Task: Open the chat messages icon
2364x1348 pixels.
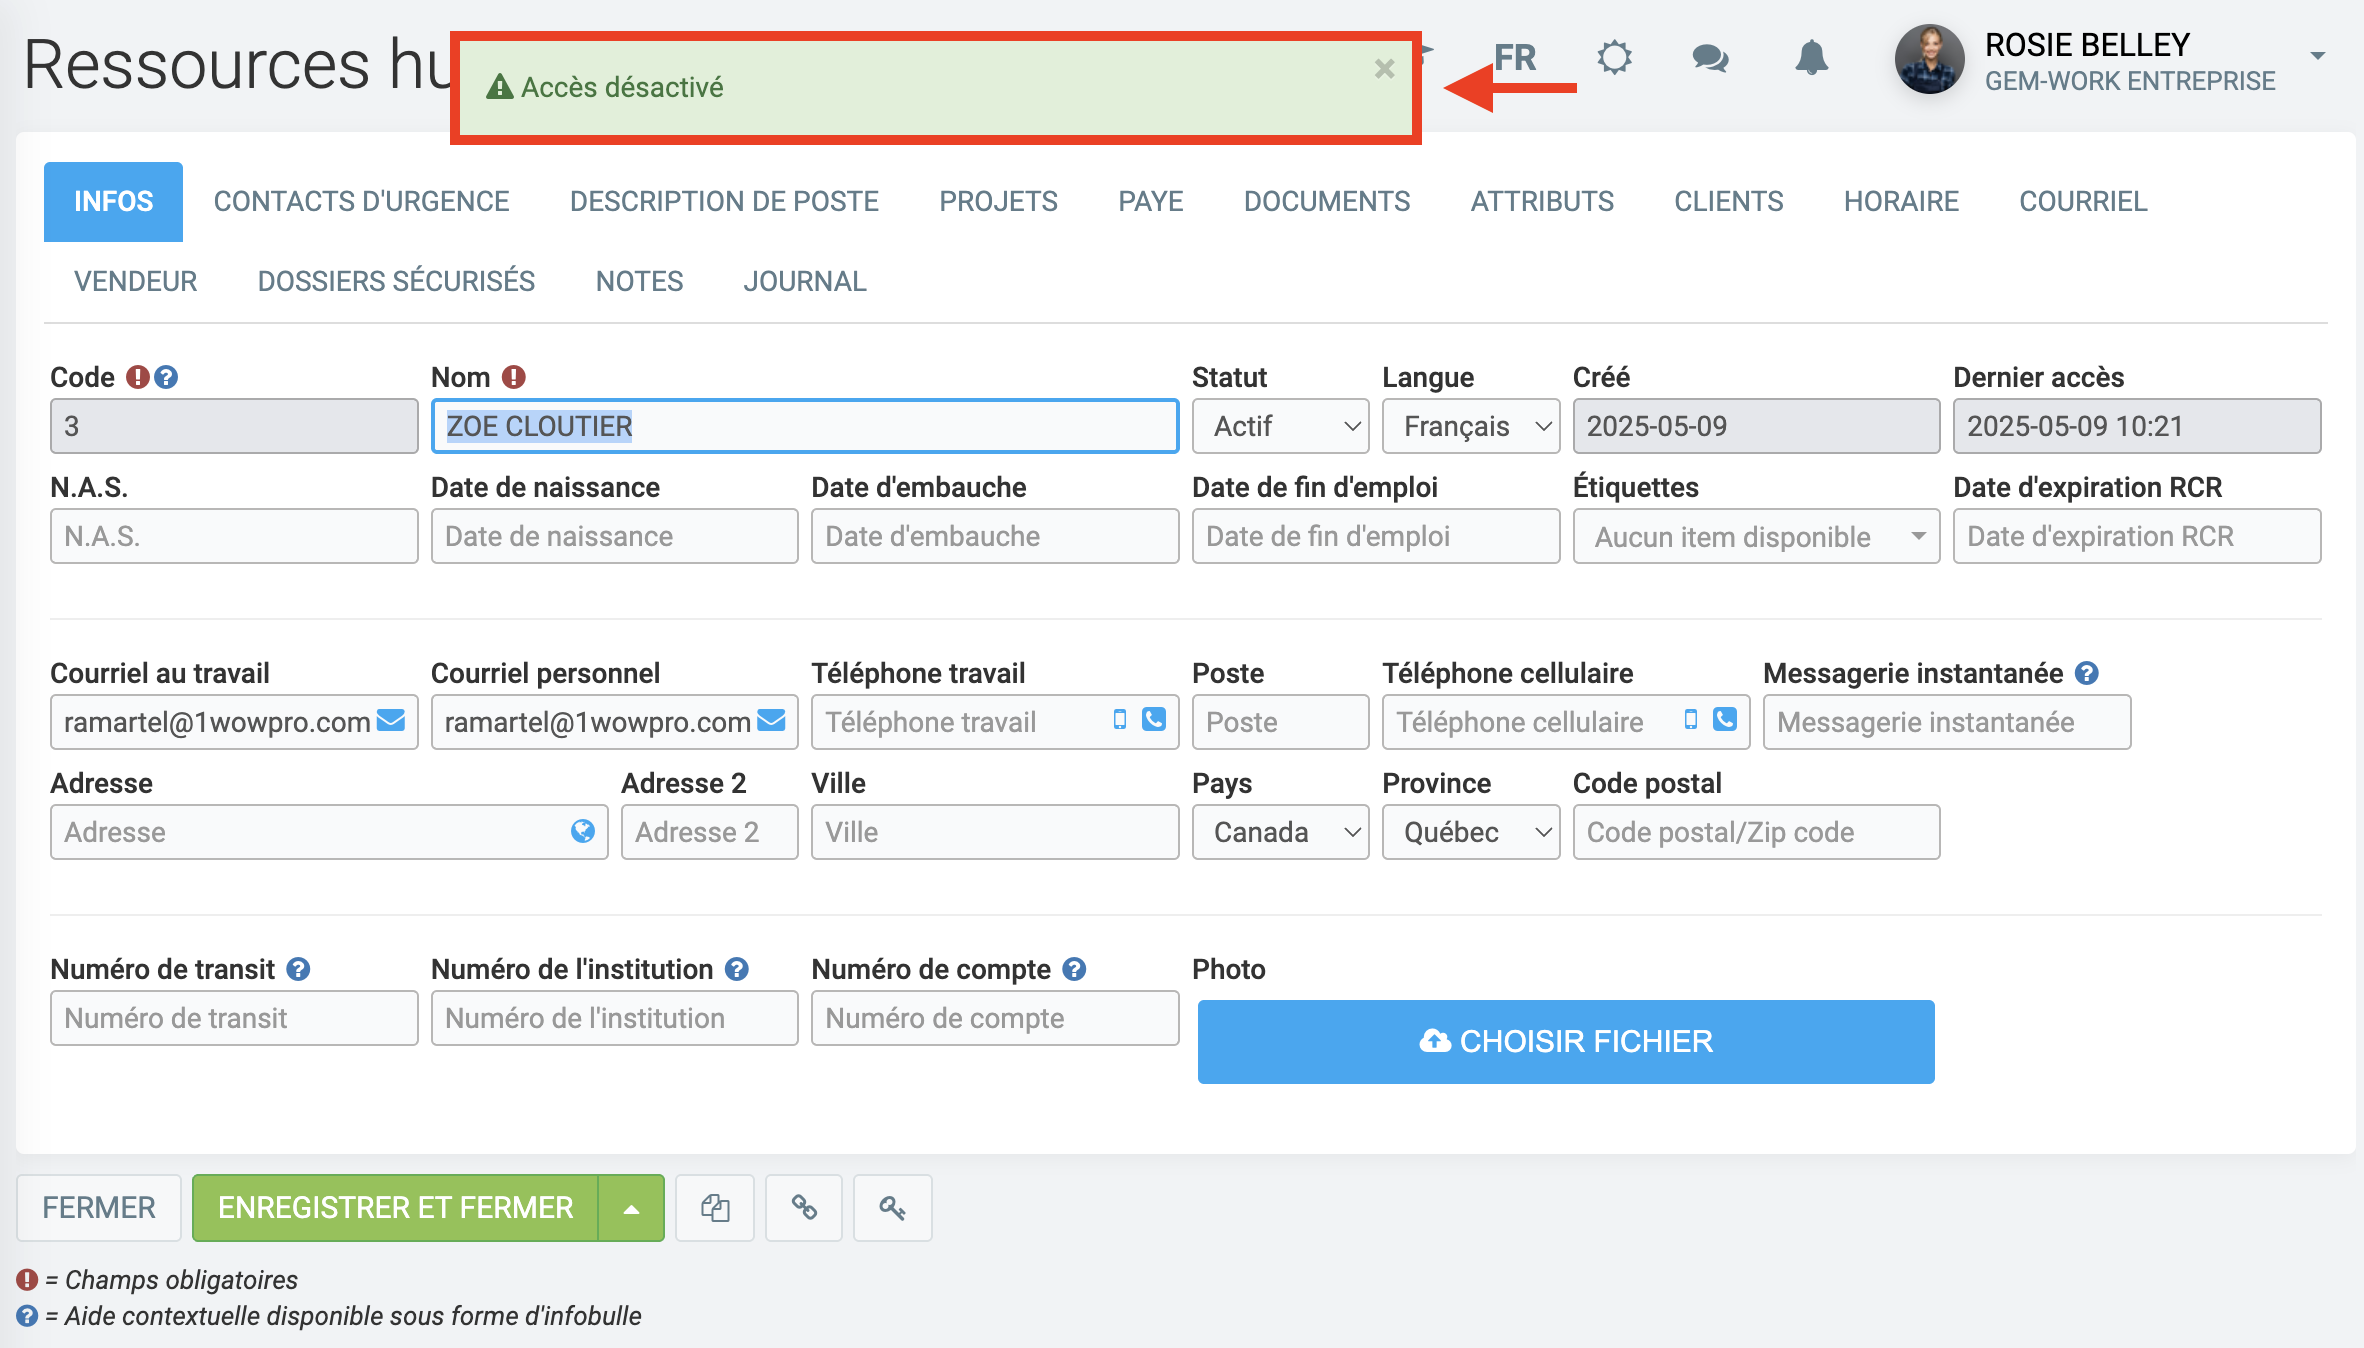Action: coord(1710,58)
